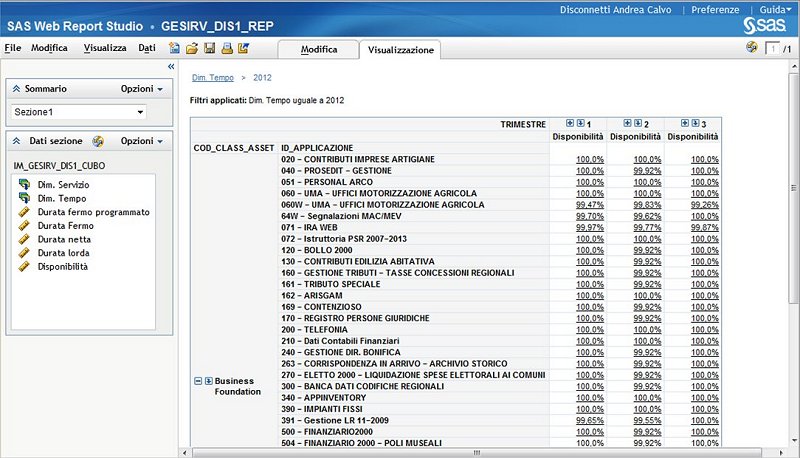Click the Save floppy disk icon
The width and height of the screenshot is (800, 458).
[x=209, y=48]
